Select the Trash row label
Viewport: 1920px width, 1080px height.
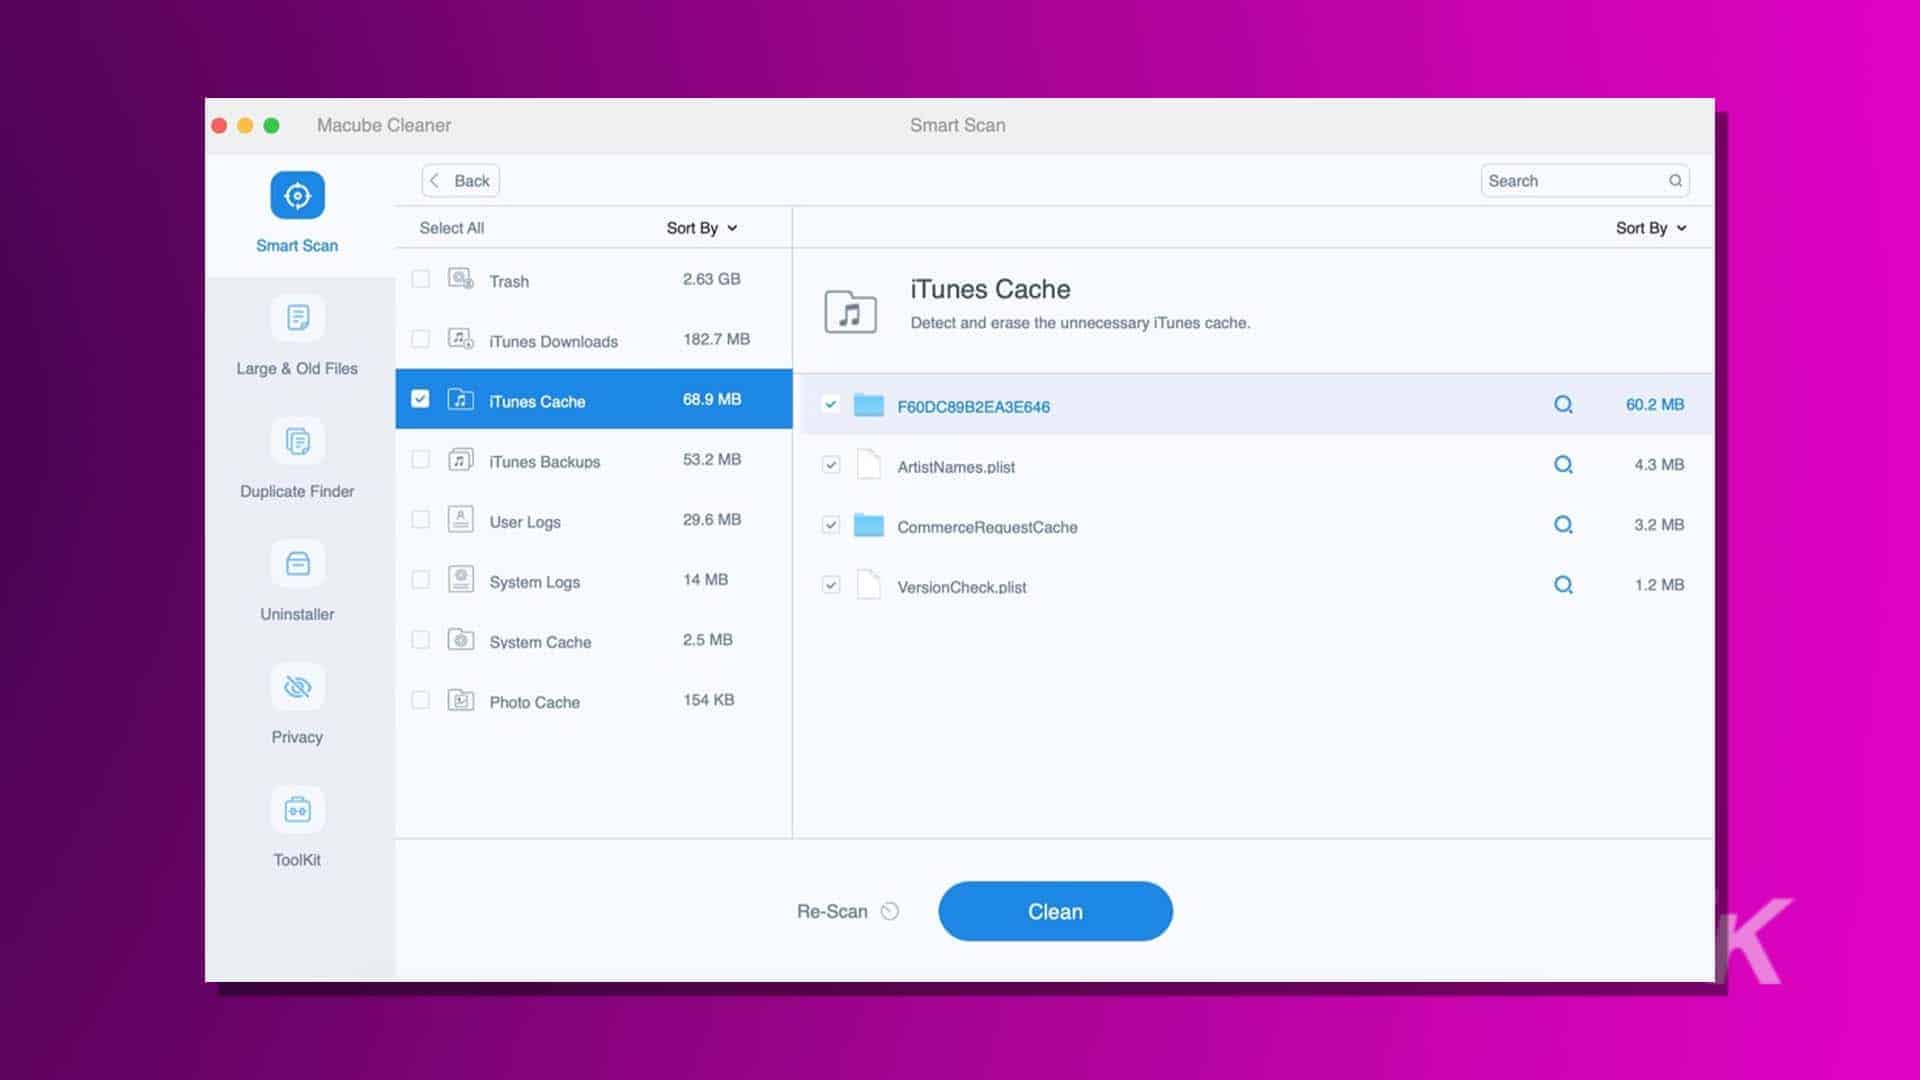tap(509, 281)
